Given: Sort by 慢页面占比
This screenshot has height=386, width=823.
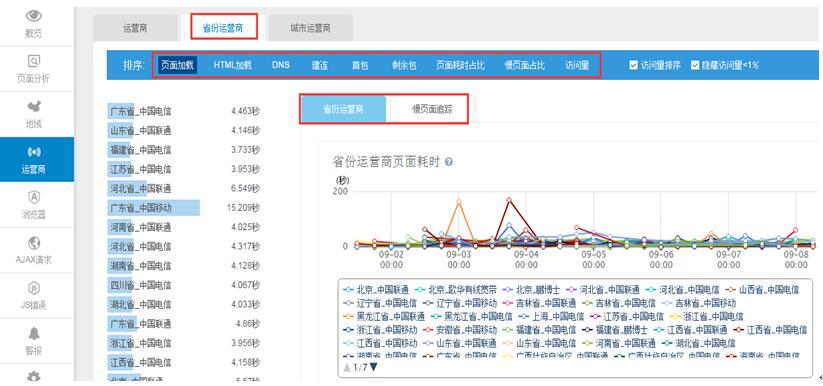Looking at the screenshot, I should point(524,66).
